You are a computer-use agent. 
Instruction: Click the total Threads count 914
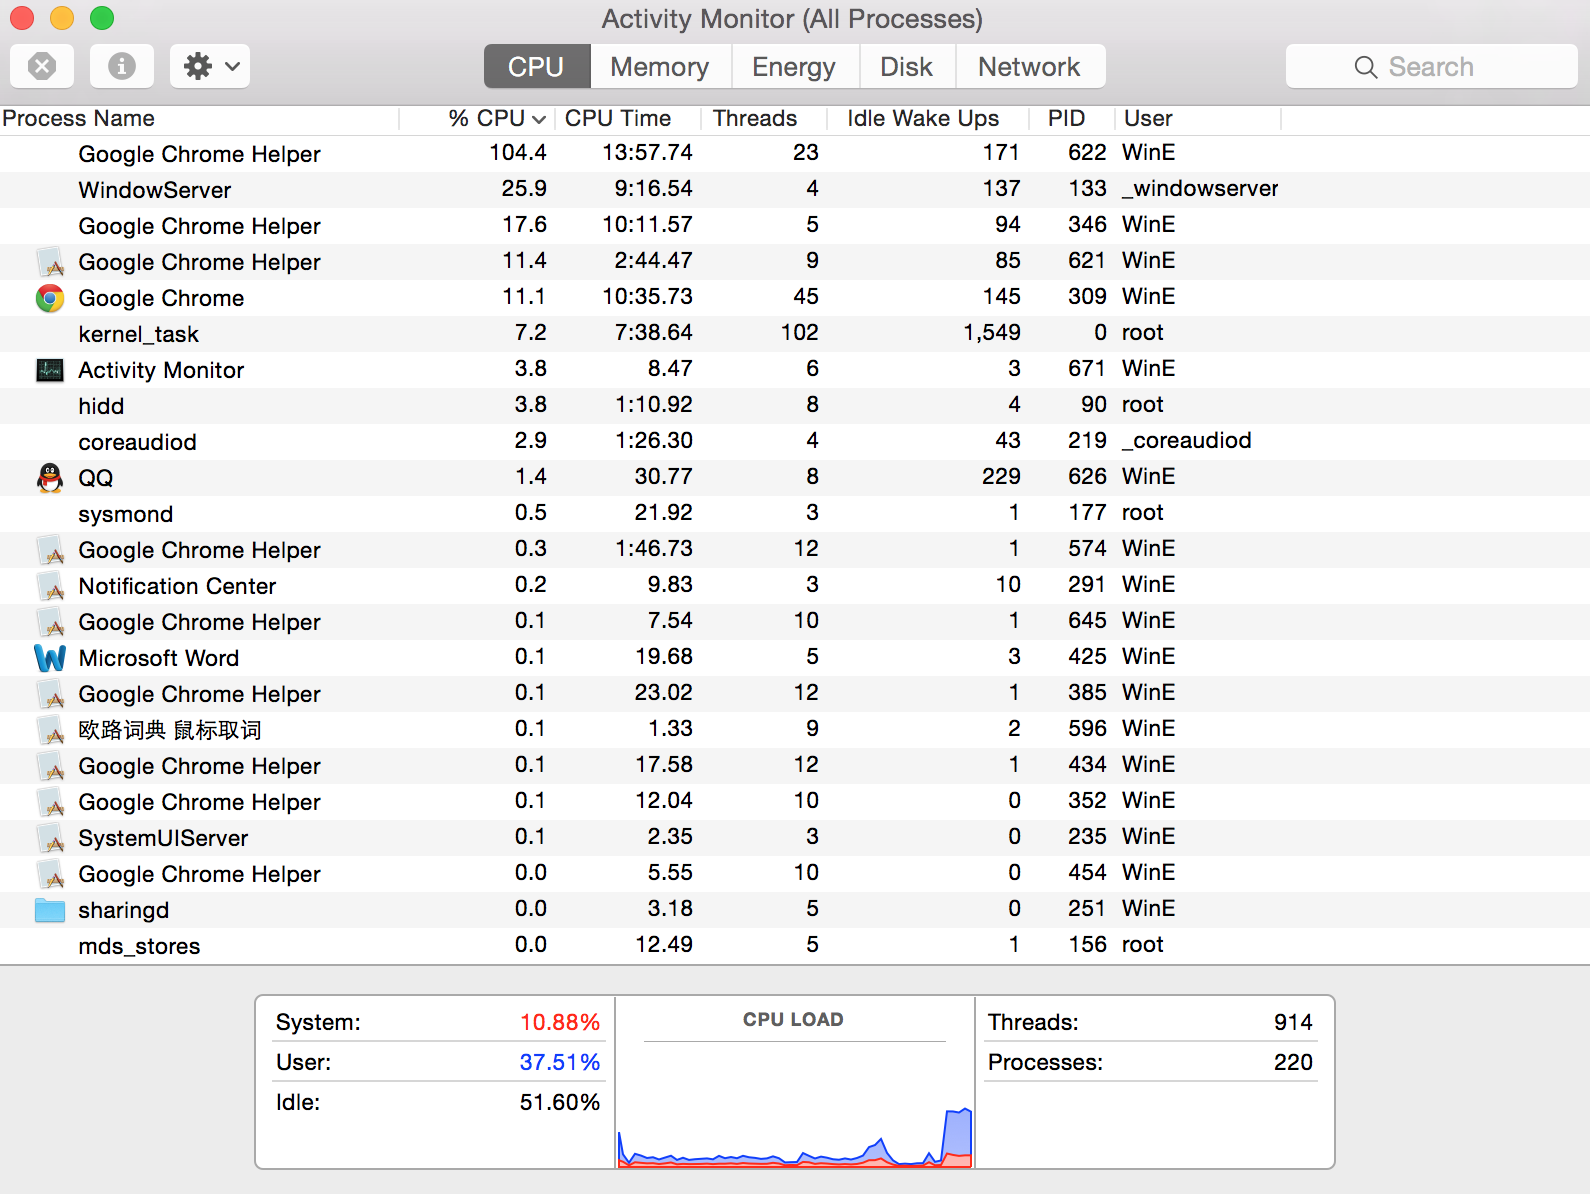click(1293, 1023)
